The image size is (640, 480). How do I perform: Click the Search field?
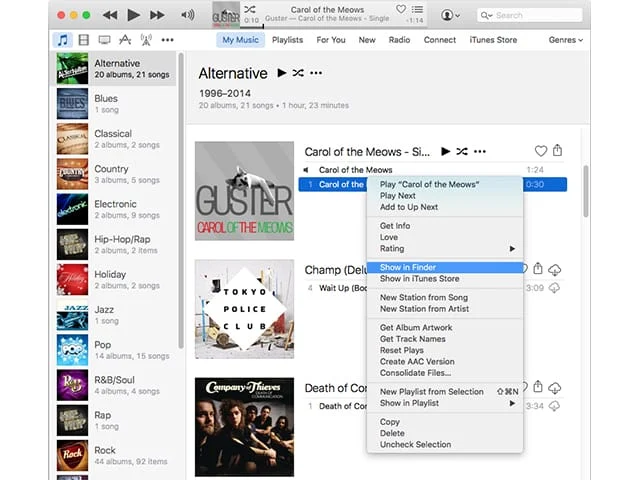point(529,16)
